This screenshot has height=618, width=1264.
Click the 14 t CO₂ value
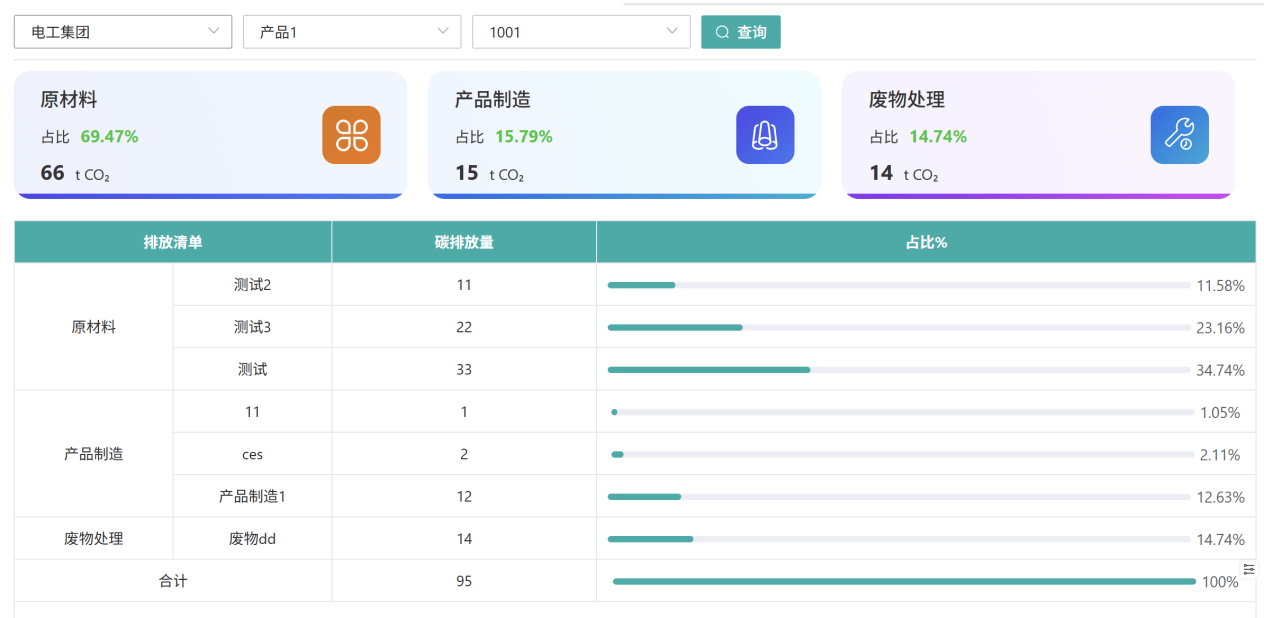[904, 173]
